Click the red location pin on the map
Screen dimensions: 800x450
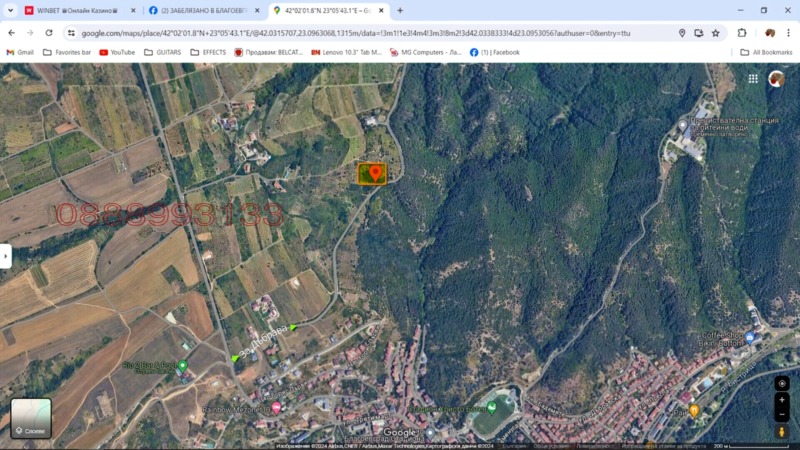(x=375, y=173)
